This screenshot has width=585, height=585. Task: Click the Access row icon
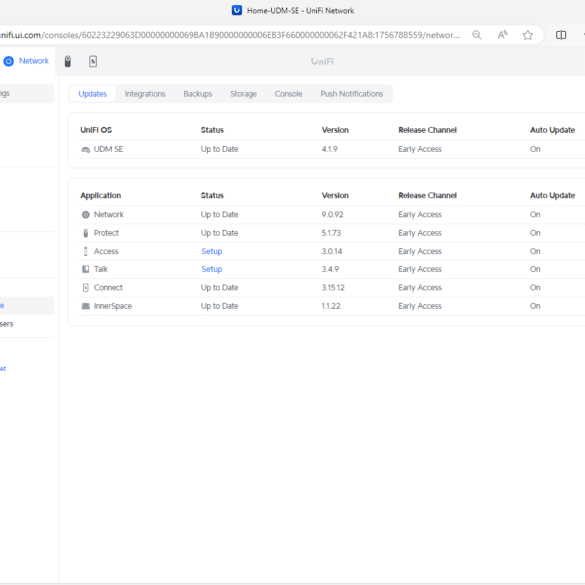click(x=85, y=251)
